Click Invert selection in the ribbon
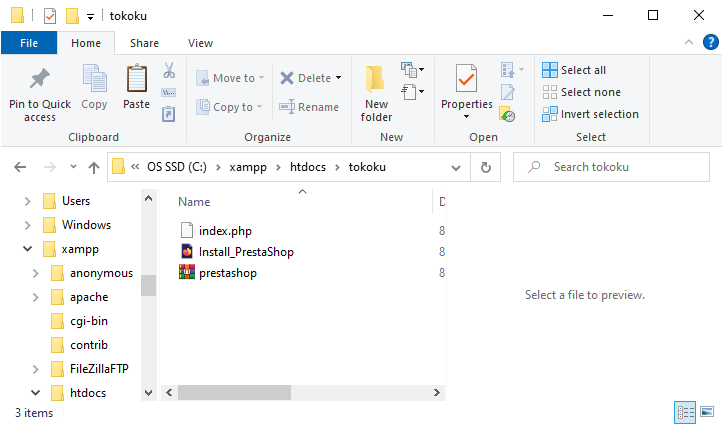The image size is (723, 425). tap(590, 114)
